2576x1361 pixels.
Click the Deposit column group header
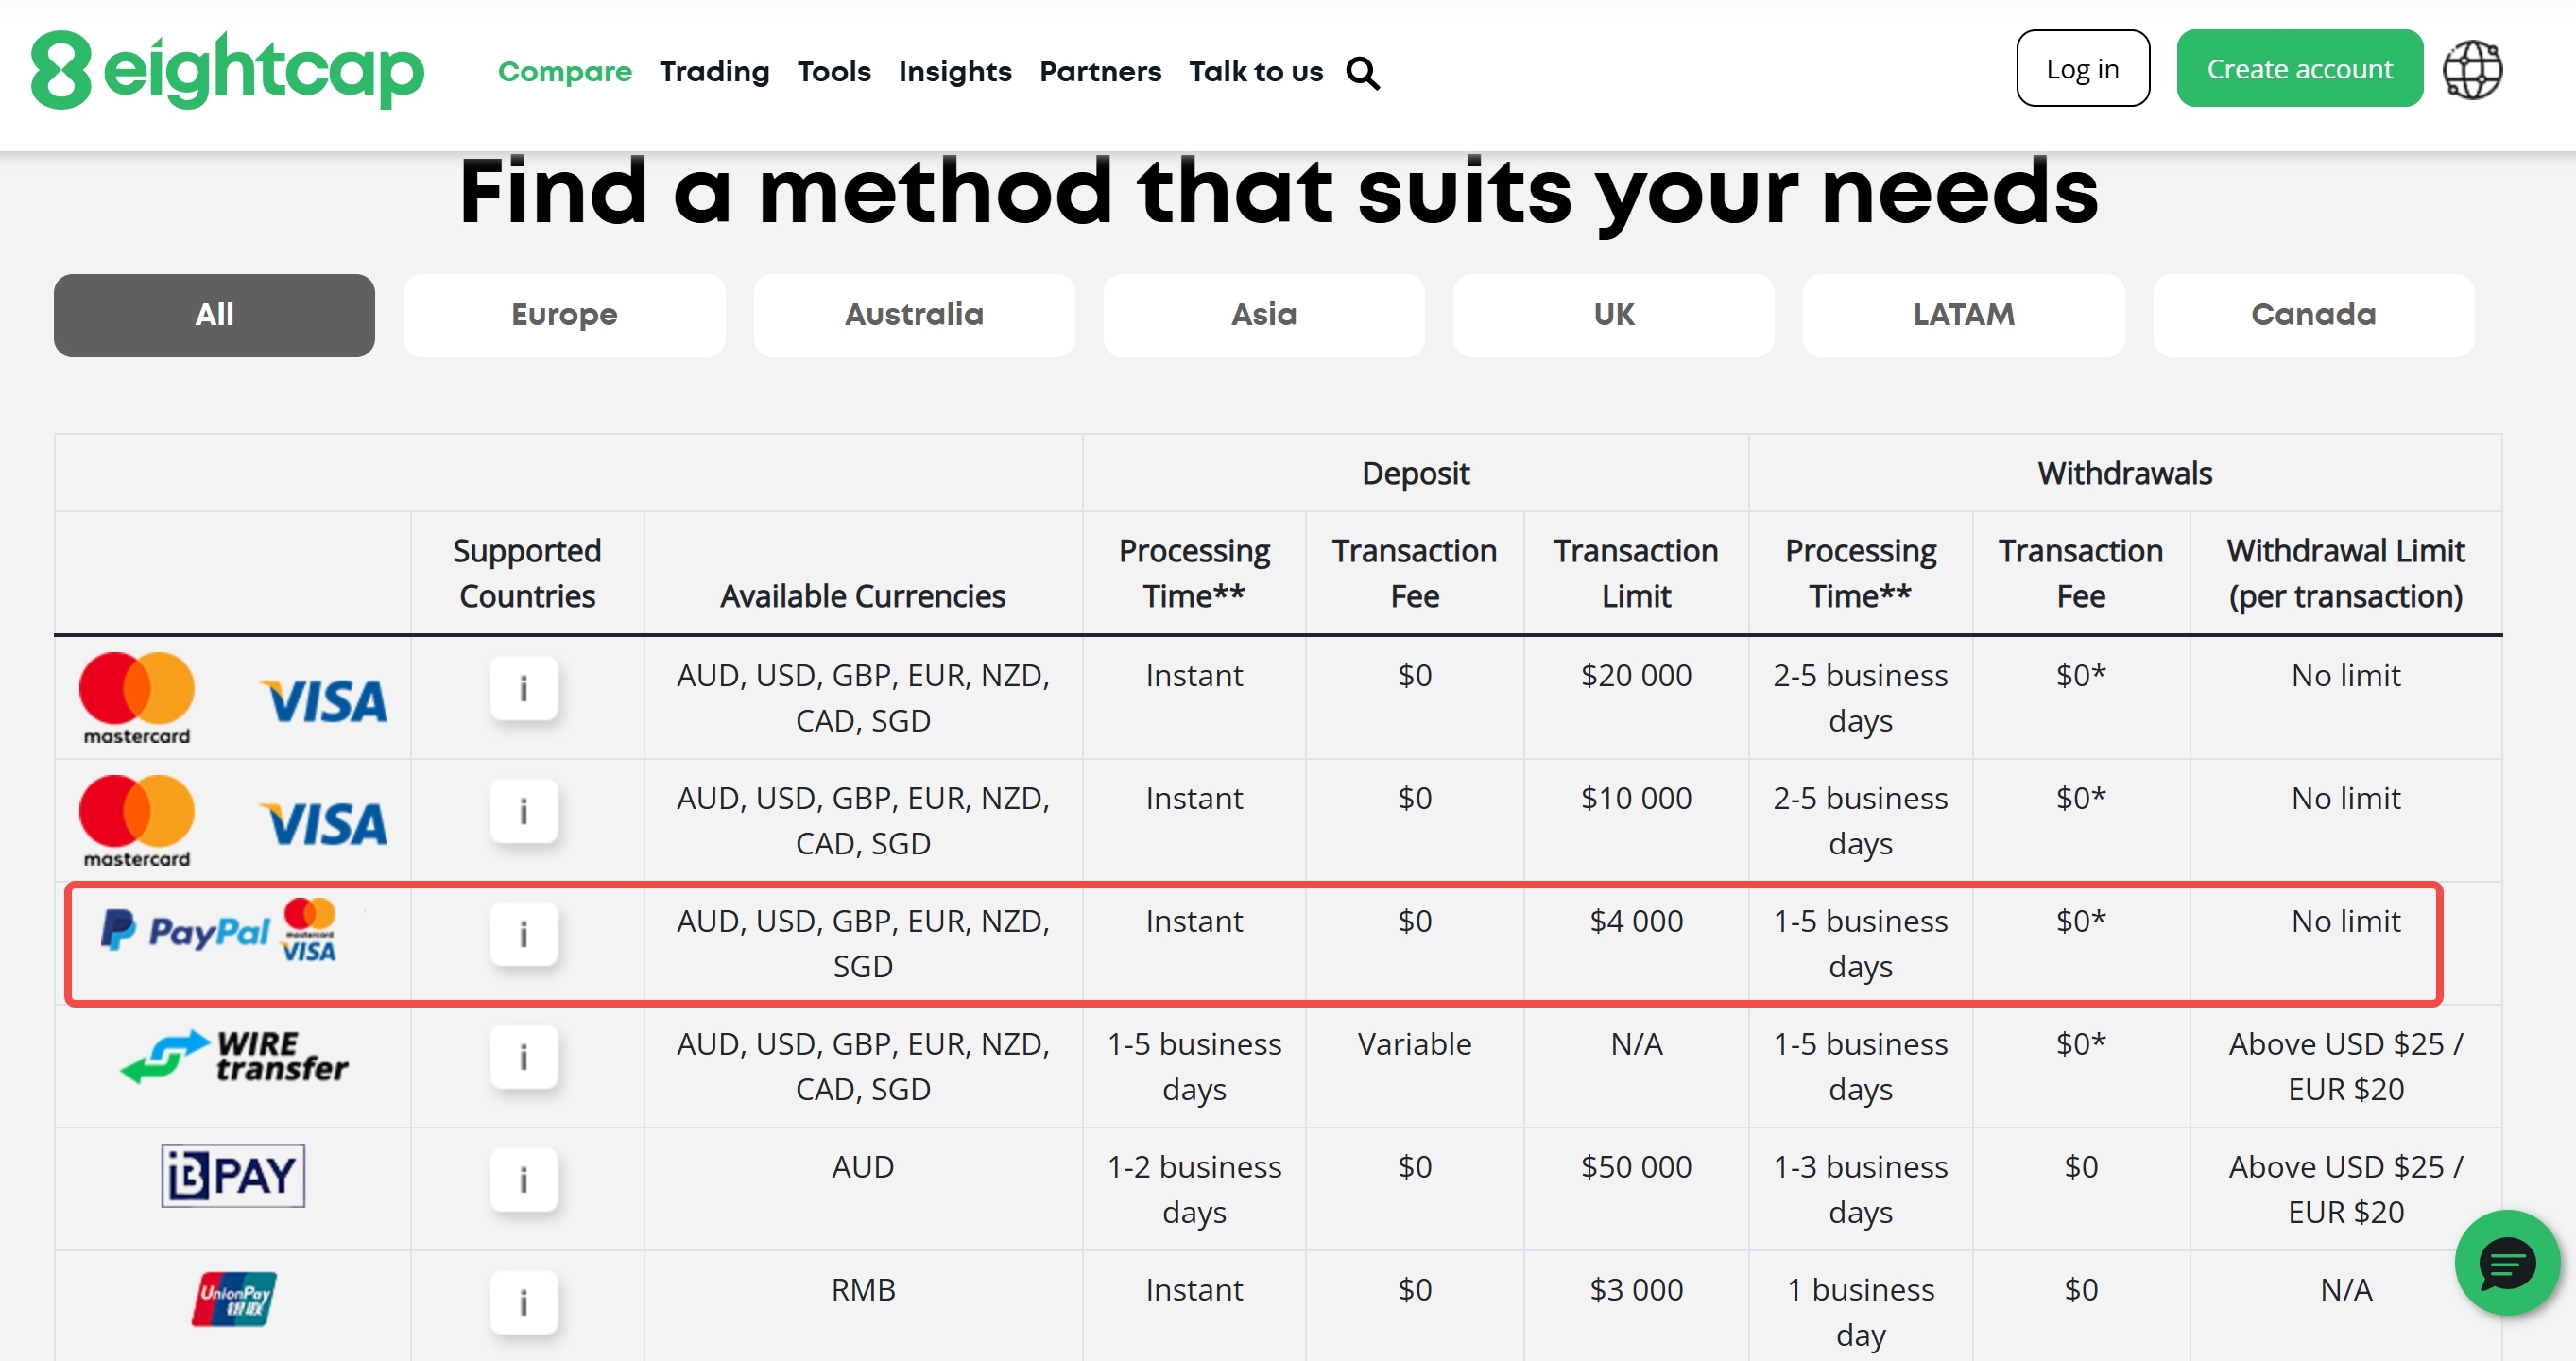coord(1415,473)
